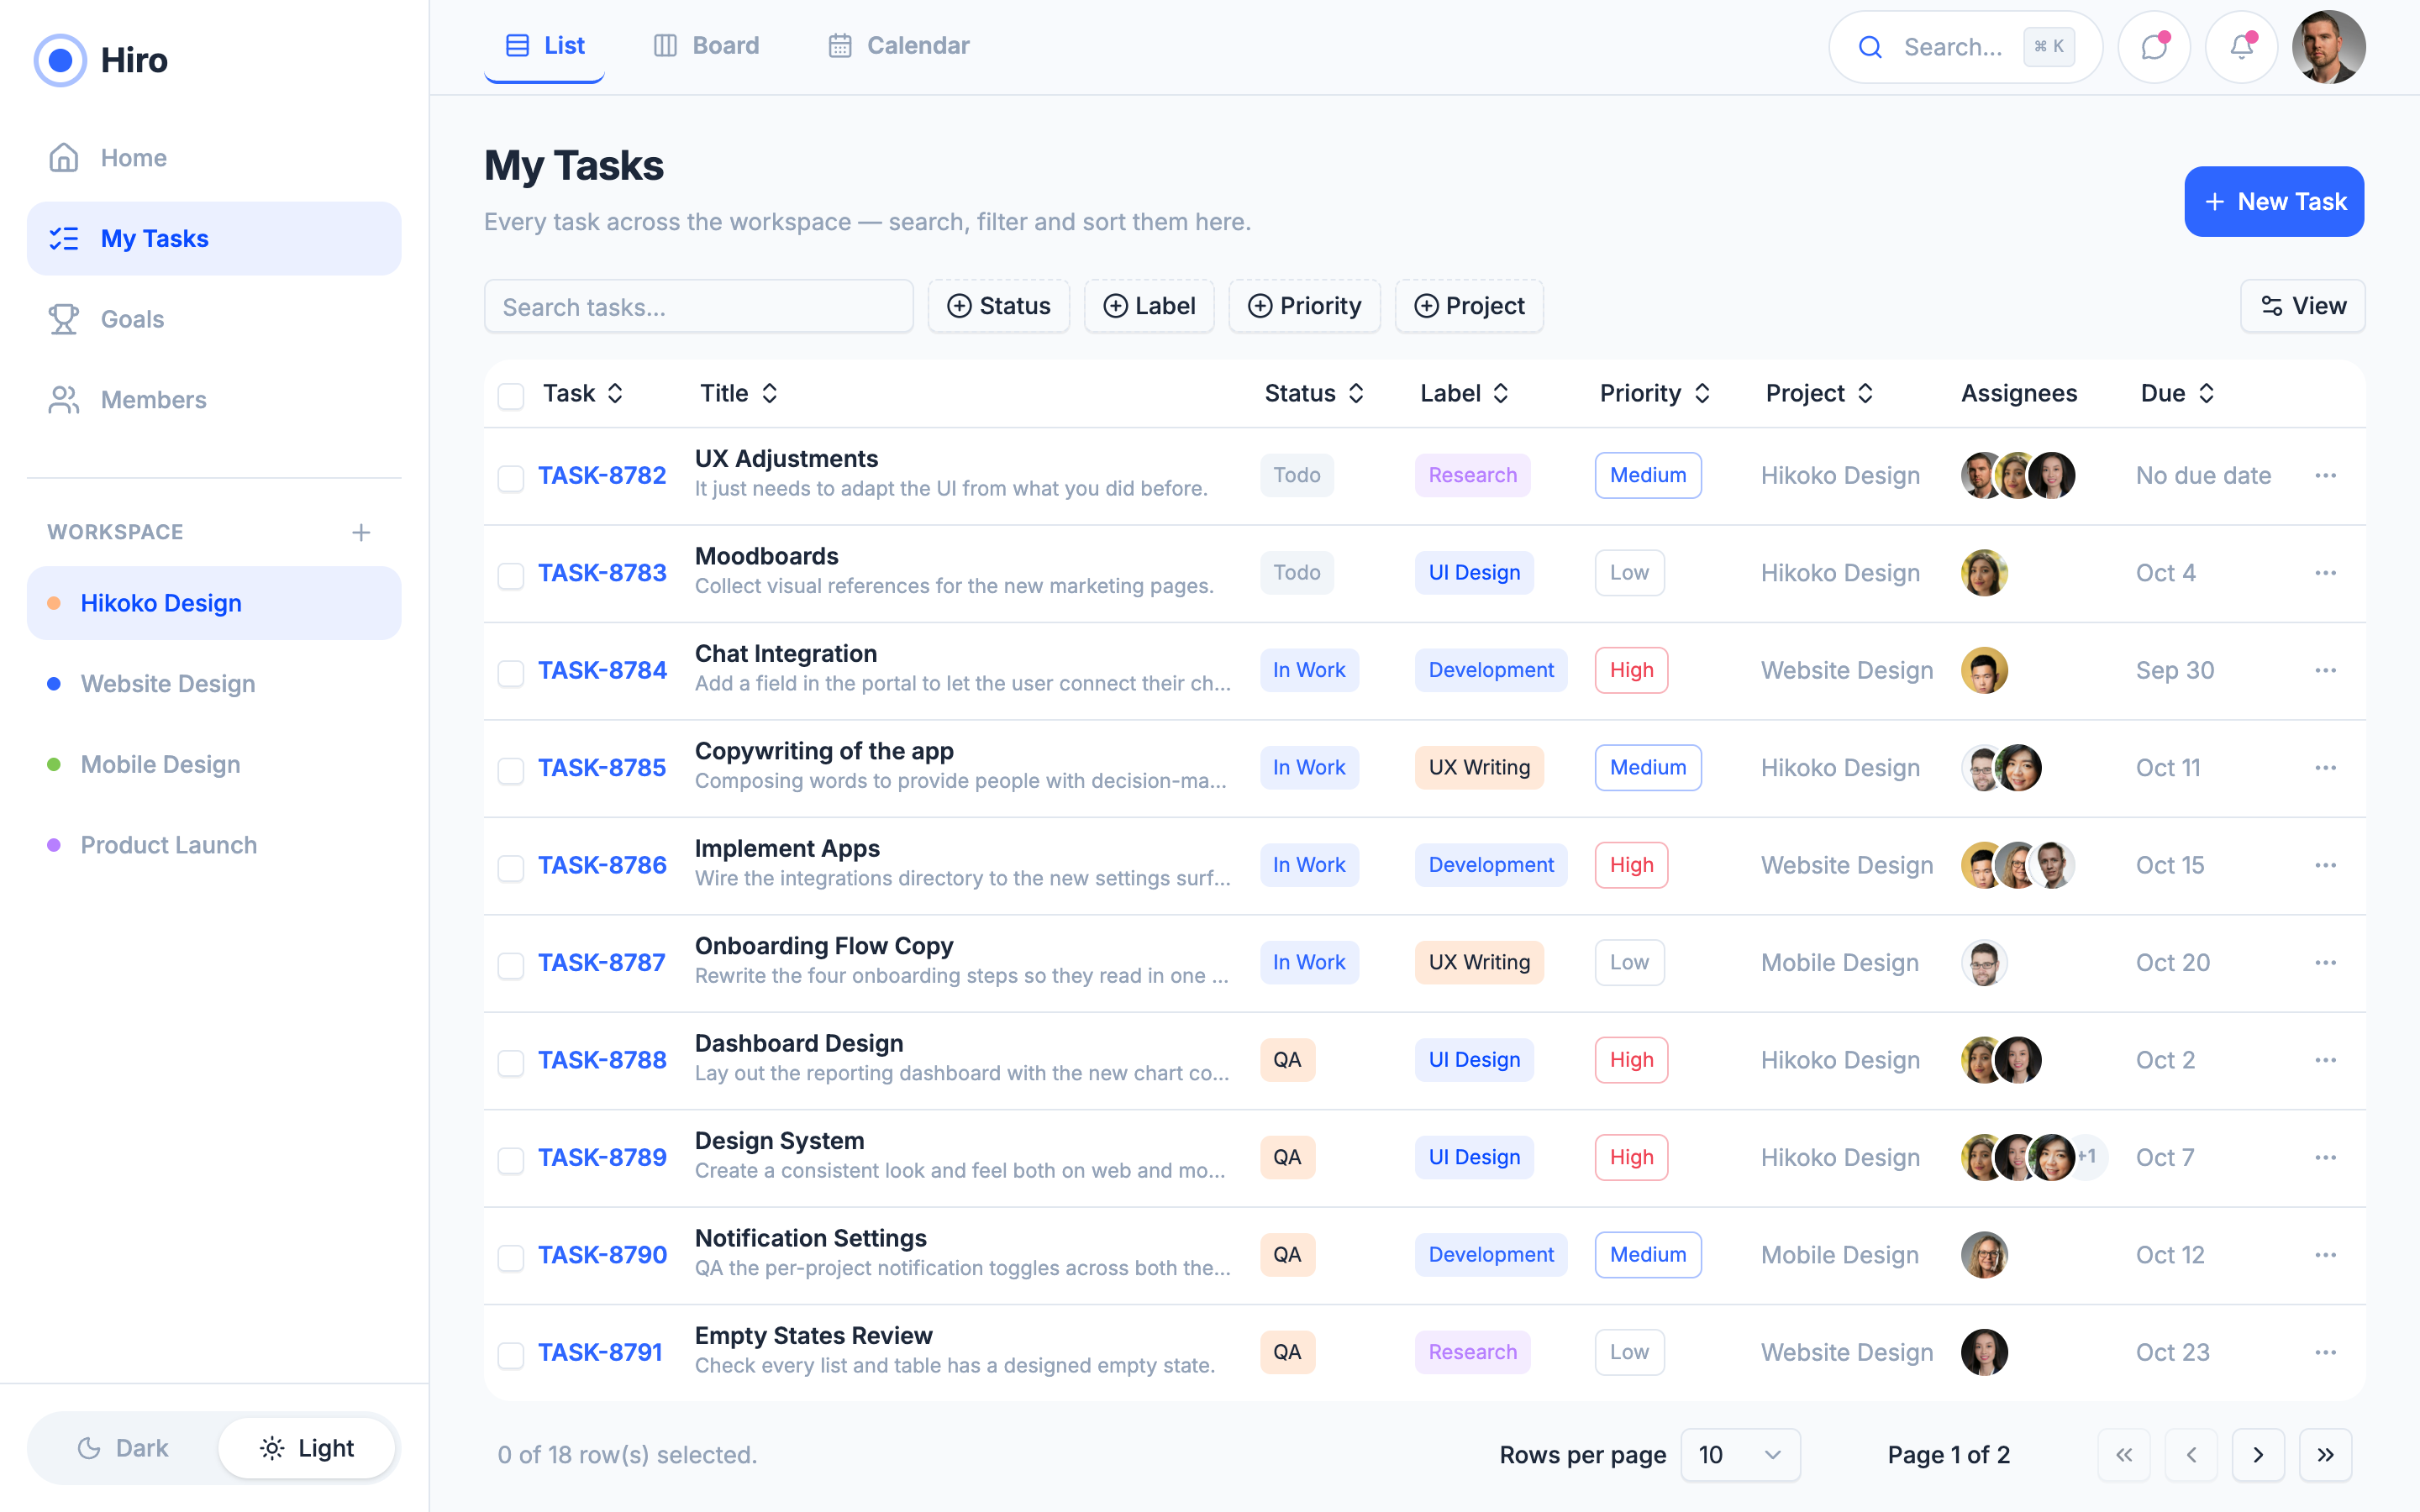This screenshot has height=1512, width=2420.
Task: Focus the Search tasks input field
Action: coord(698,306)
